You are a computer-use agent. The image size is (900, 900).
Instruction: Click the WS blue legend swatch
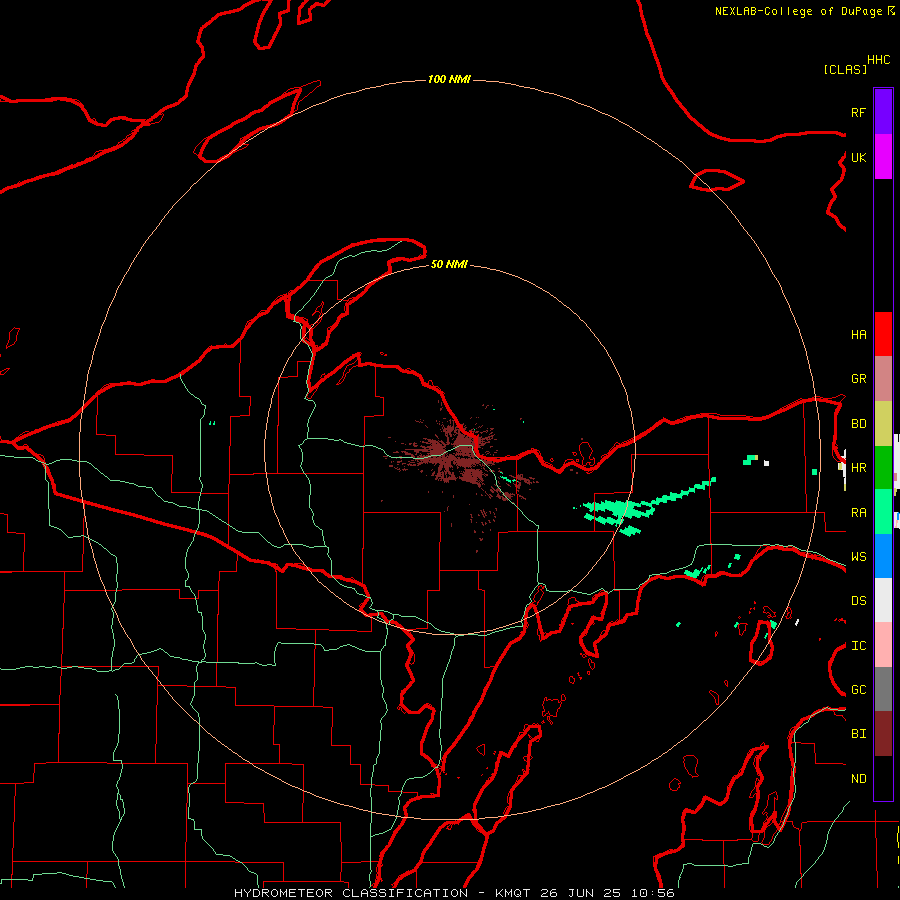[883, 556]
